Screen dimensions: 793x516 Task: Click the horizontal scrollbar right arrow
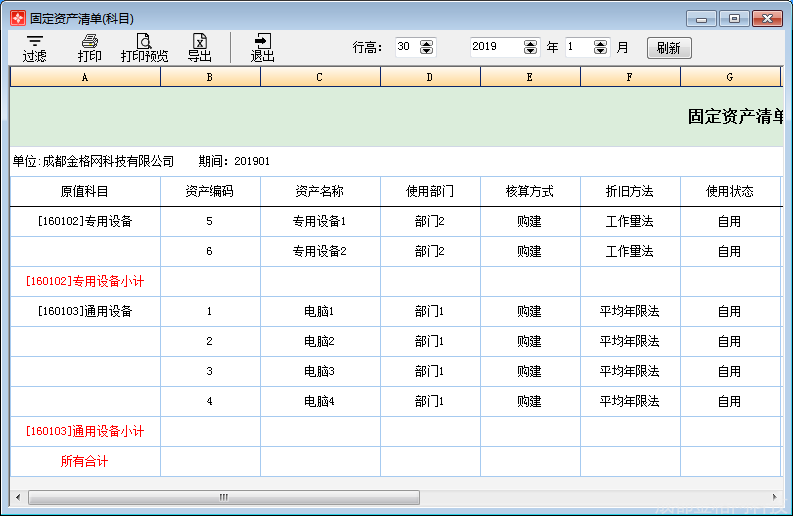[x=773, y=497]
